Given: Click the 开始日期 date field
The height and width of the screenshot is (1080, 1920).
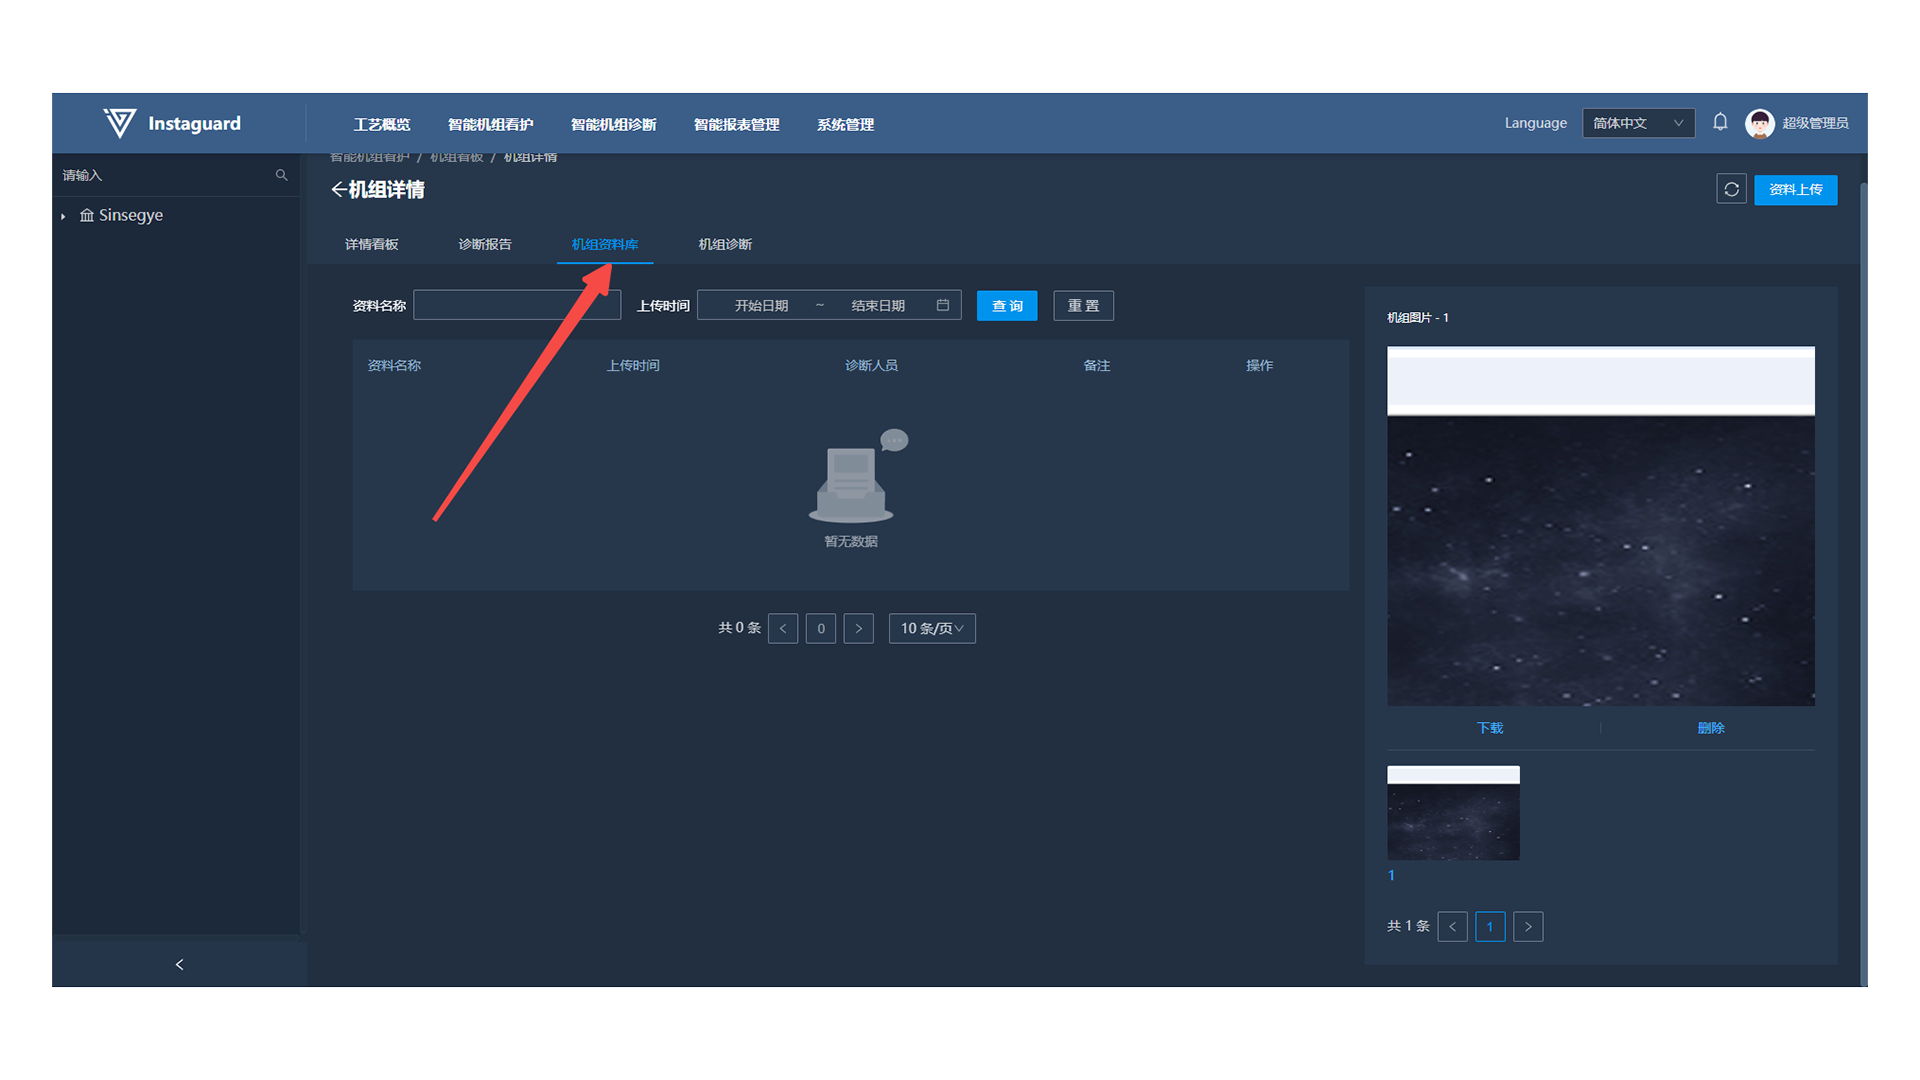Looking at the screenshot, I should [x=761, y=305].
